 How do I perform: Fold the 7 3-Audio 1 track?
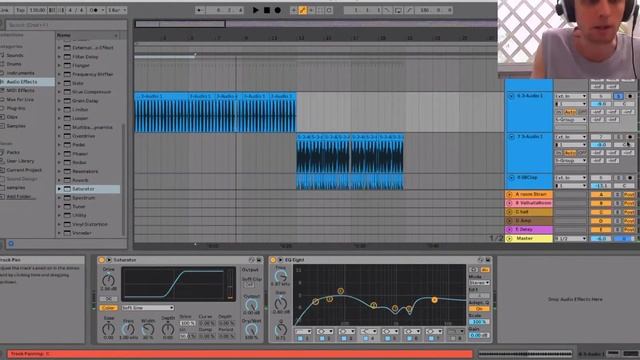(511, 137)
